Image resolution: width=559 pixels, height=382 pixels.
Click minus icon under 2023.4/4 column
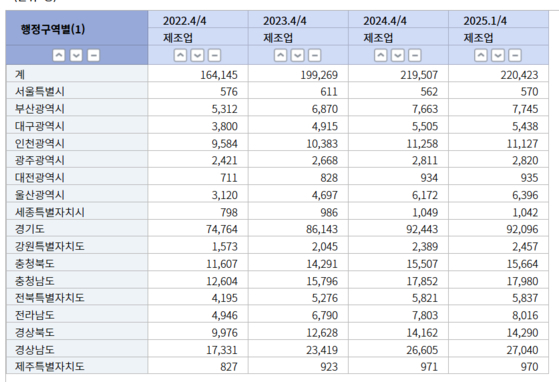tap(315, 55)
